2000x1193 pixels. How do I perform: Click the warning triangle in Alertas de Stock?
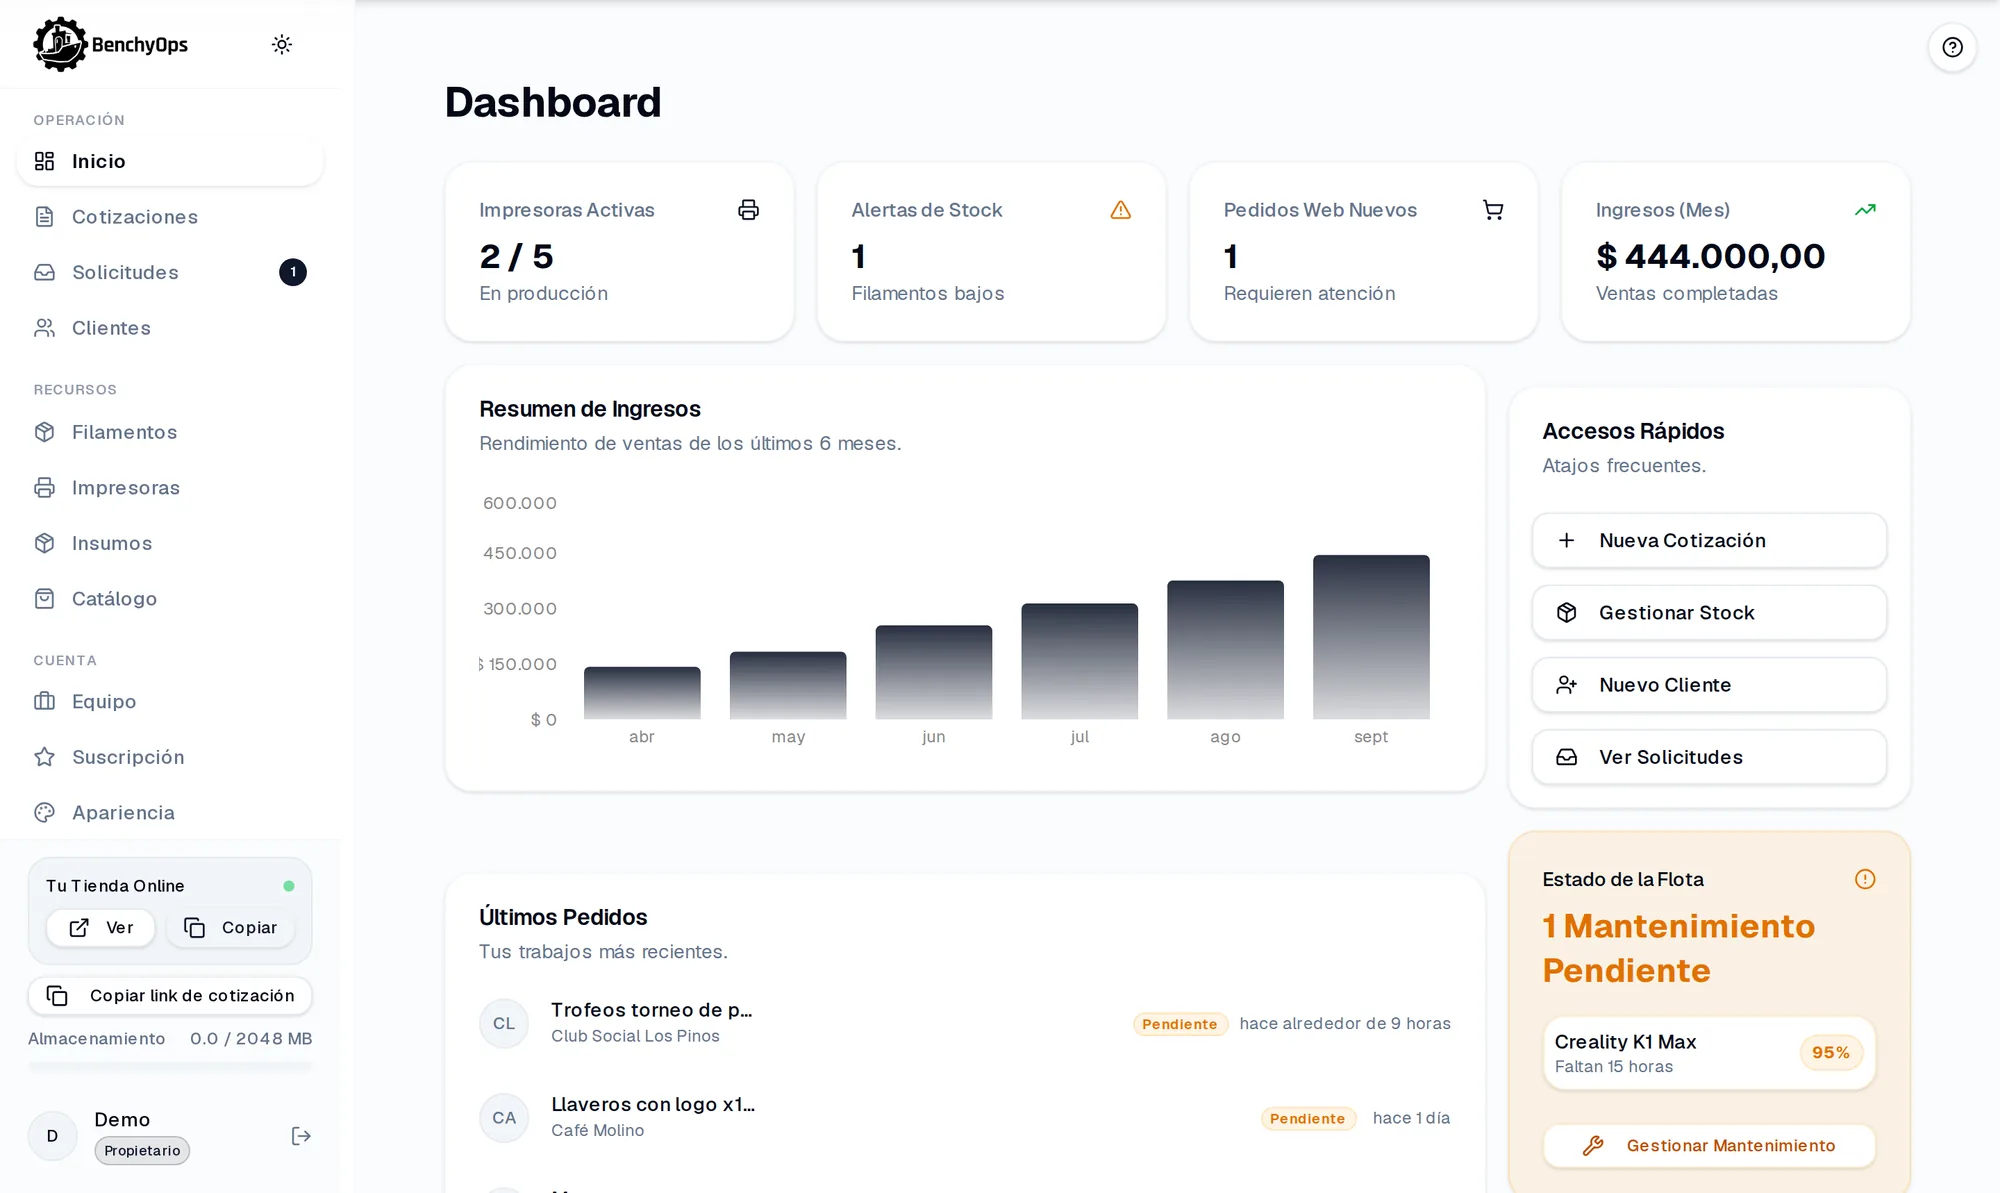tap(1120, 210)
